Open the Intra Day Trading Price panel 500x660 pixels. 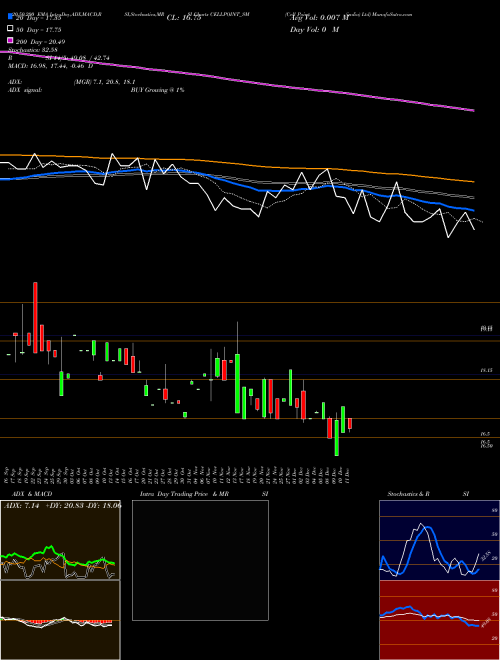pyautogui.click(x=200, y=560)
